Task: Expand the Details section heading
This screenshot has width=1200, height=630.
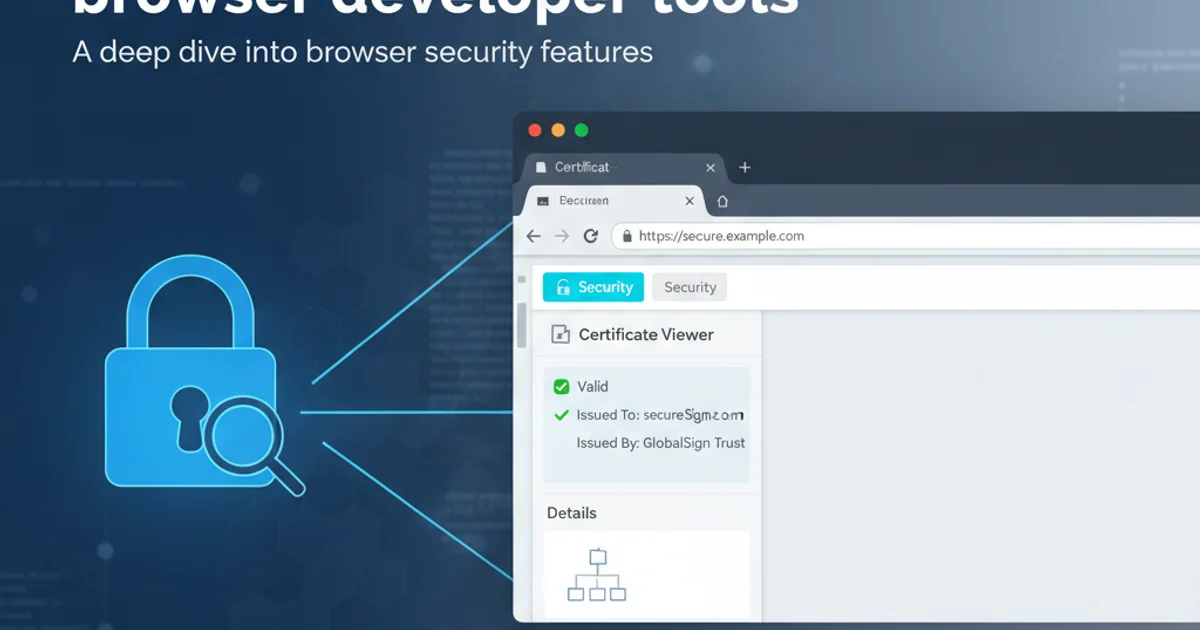Action: [x=572, y=513]
